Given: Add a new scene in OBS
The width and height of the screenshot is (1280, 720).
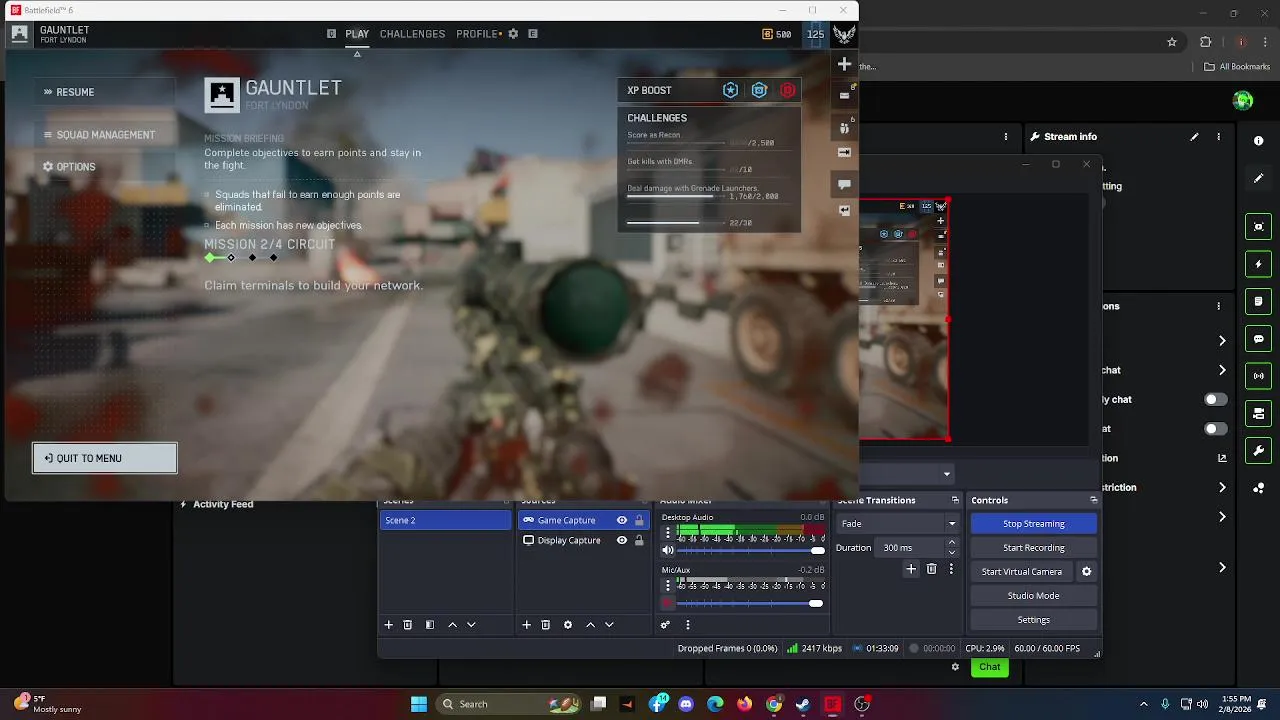Looking at the screenshot, I should 389,625.
